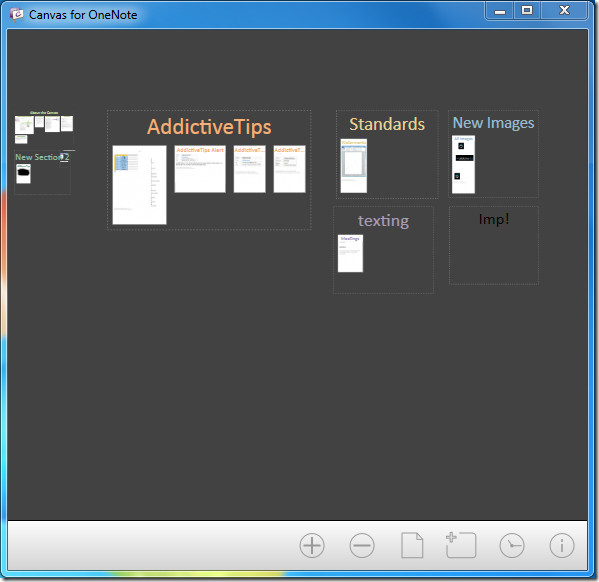
Task: Open the page thumbnail in texting section
Action: click(x=350, y=253)
